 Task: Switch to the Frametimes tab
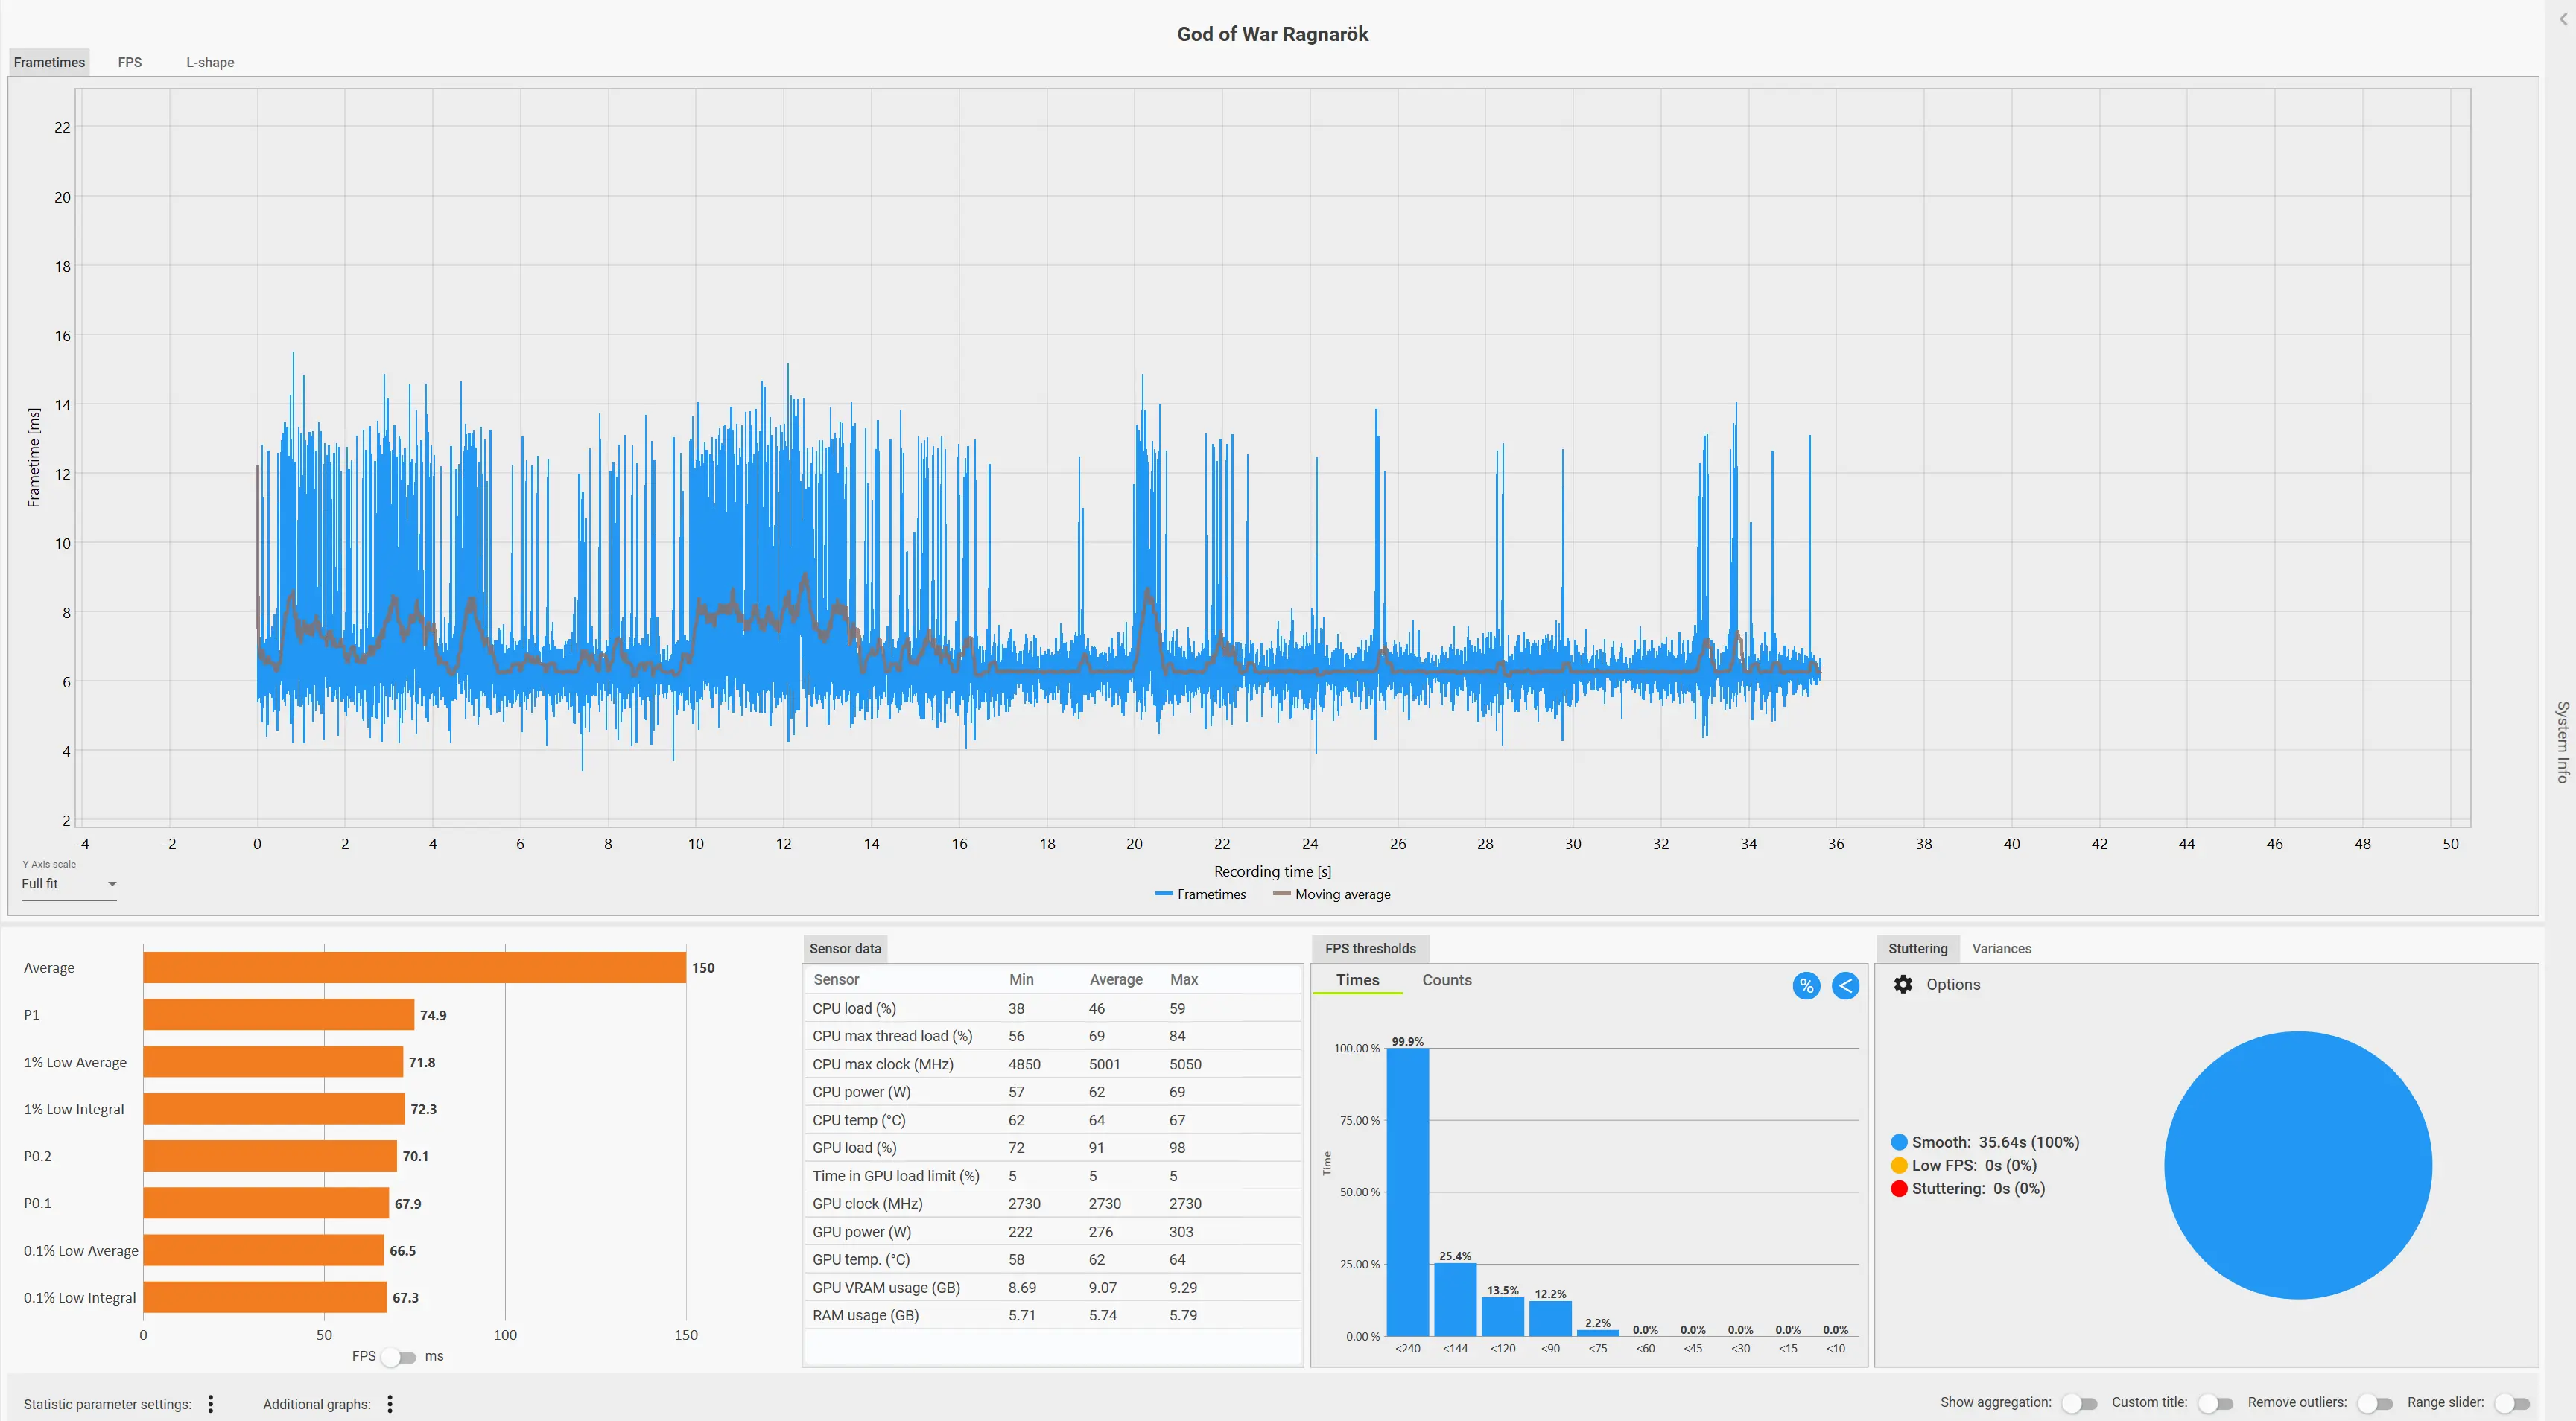coord(49,62)
